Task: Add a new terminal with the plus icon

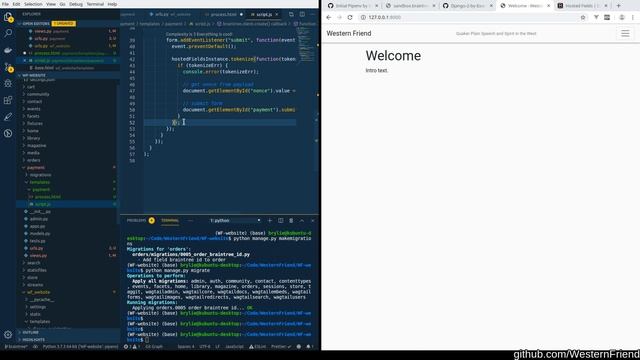Action: pos(269,220)
